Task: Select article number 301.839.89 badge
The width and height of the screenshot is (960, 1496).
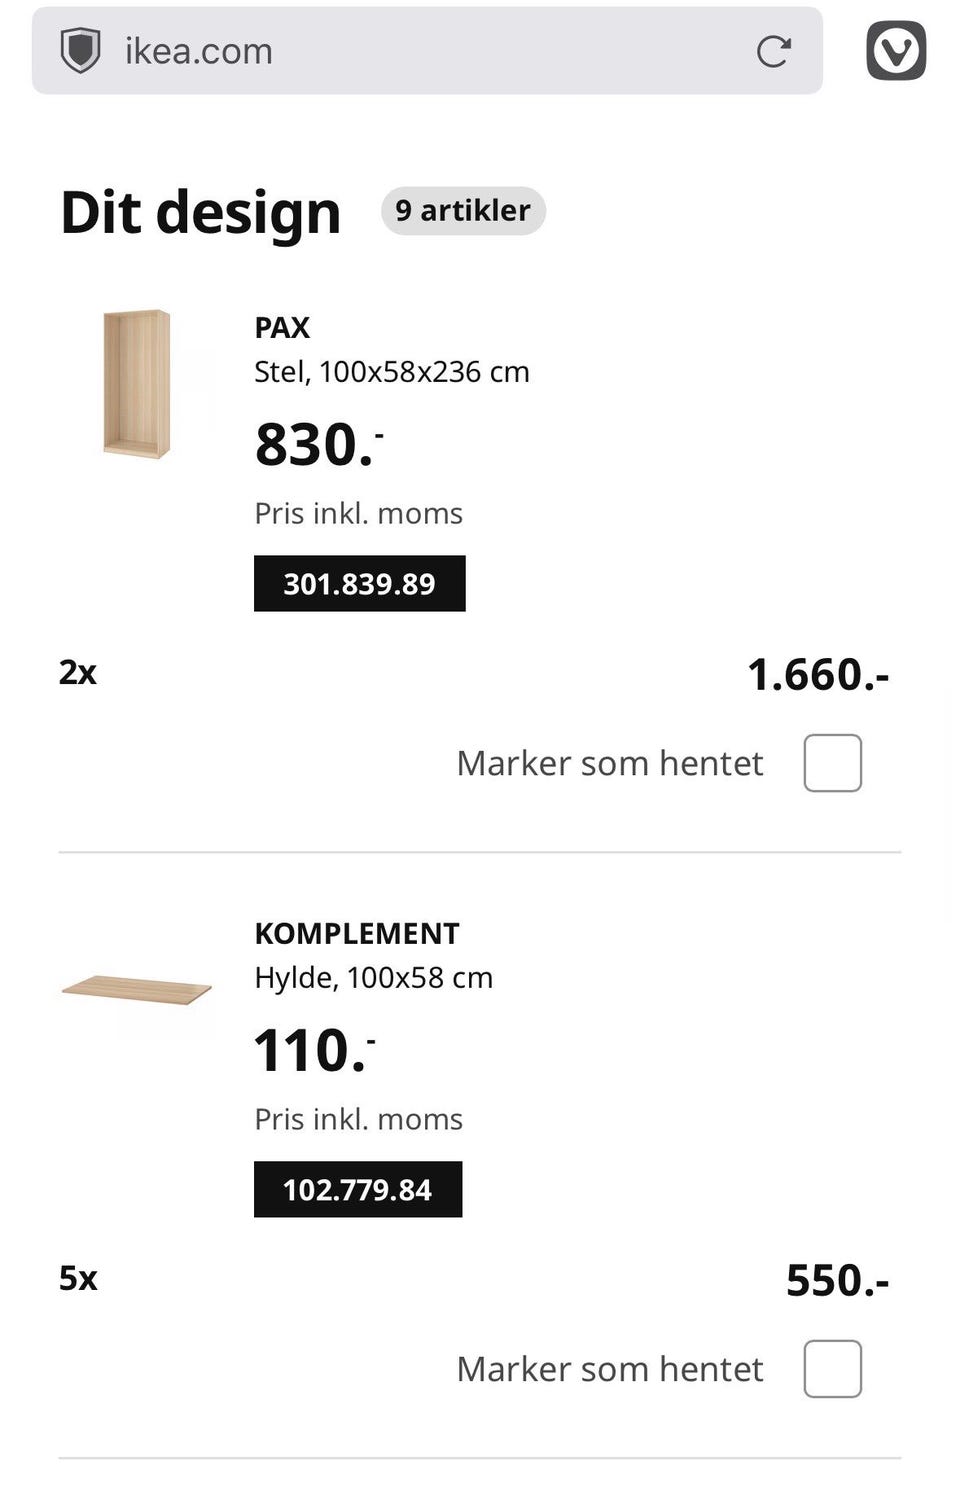Action: (359, 584)
